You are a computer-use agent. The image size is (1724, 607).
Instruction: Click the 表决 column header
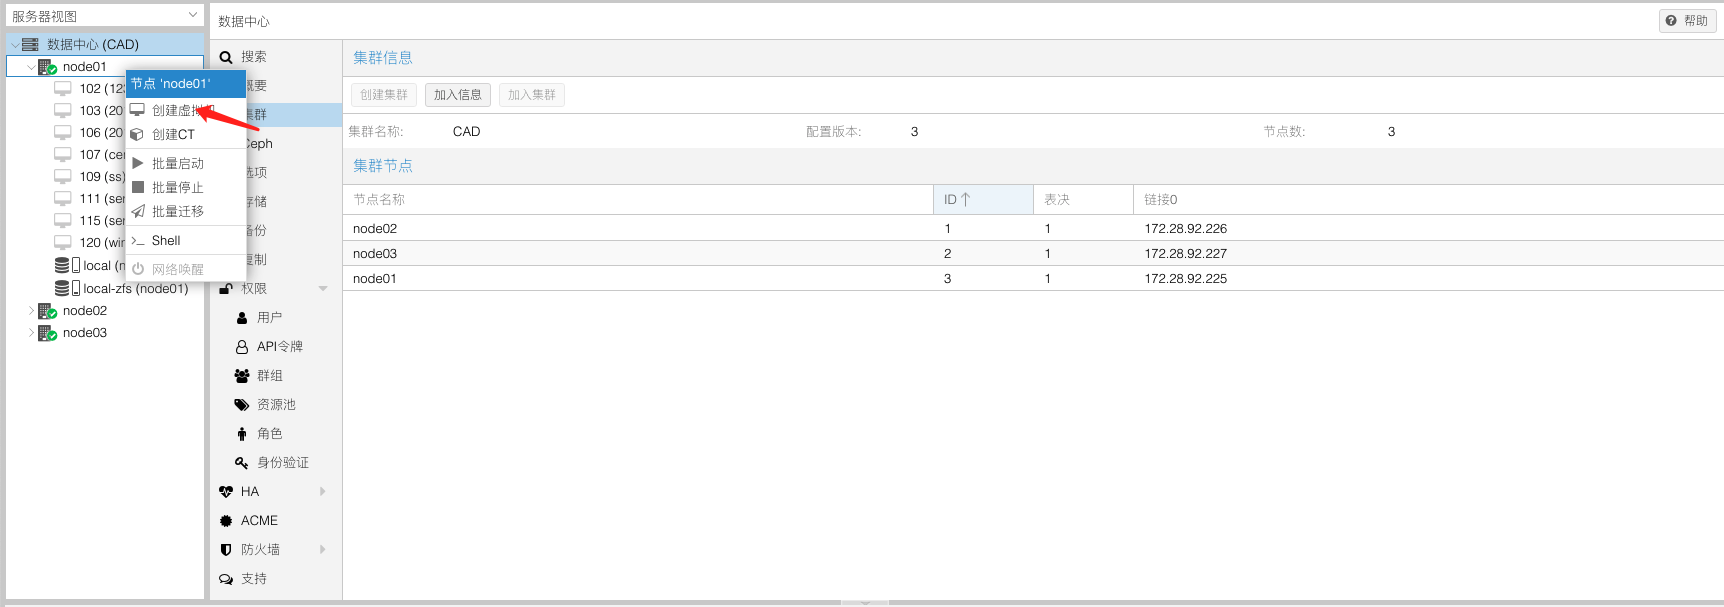1083,200
